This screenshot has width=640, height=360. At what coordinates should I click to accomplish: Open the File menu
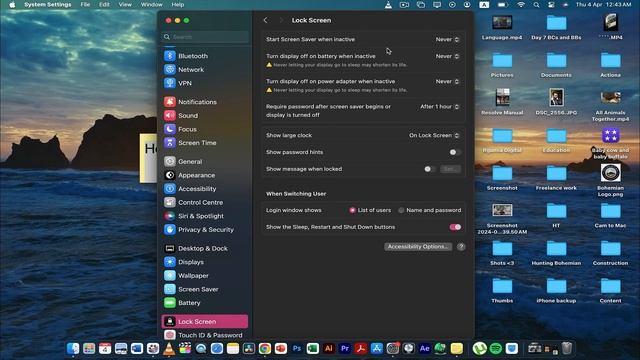pyautogui.click(x=85, y=4)
